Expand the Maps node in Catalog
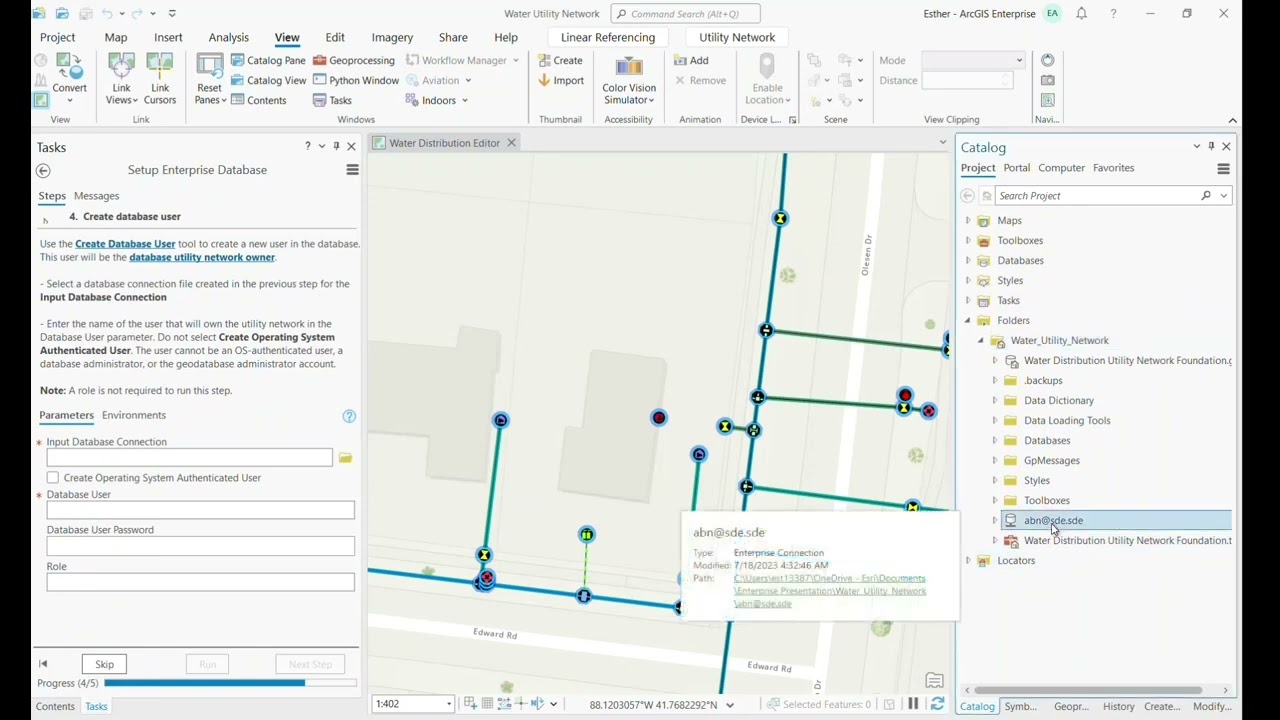This screenshot has width=1280, height=720. [968, 221]
